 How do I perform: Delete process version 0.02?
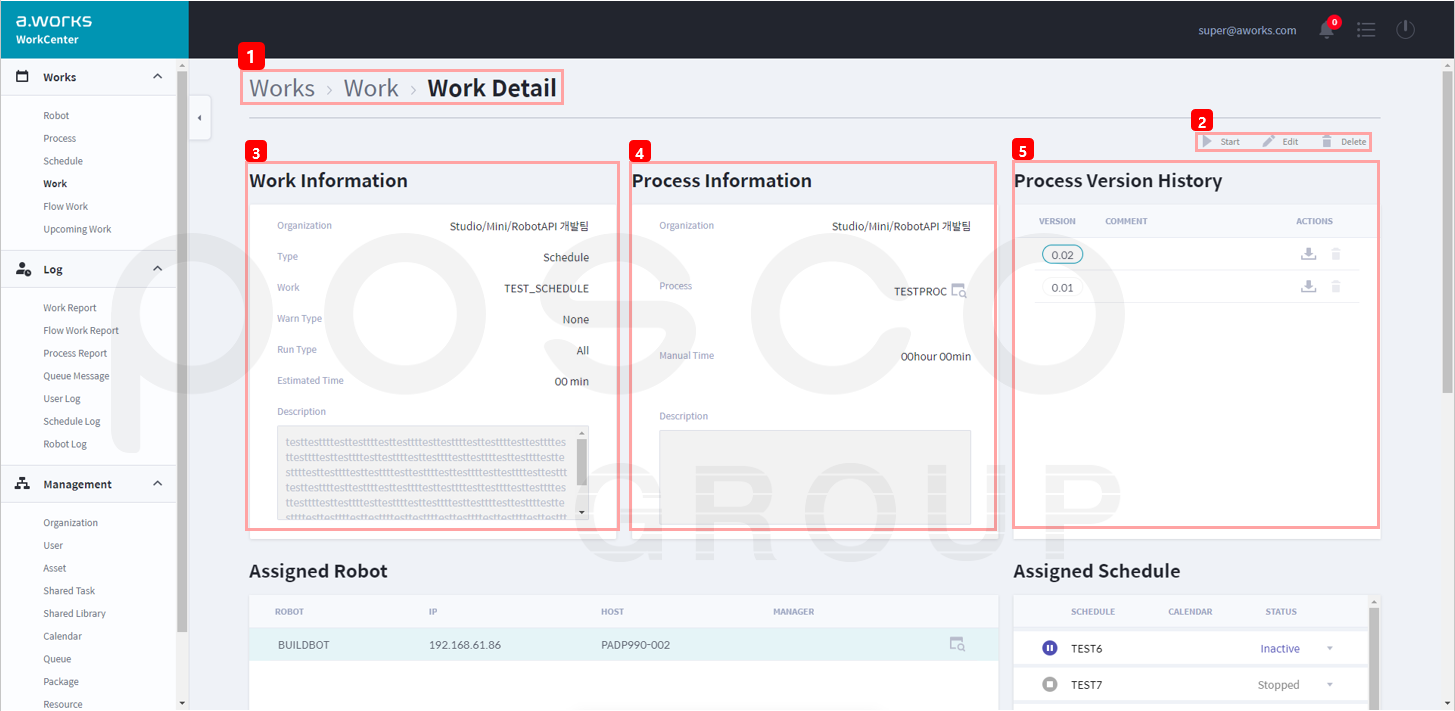(1336, 254)
